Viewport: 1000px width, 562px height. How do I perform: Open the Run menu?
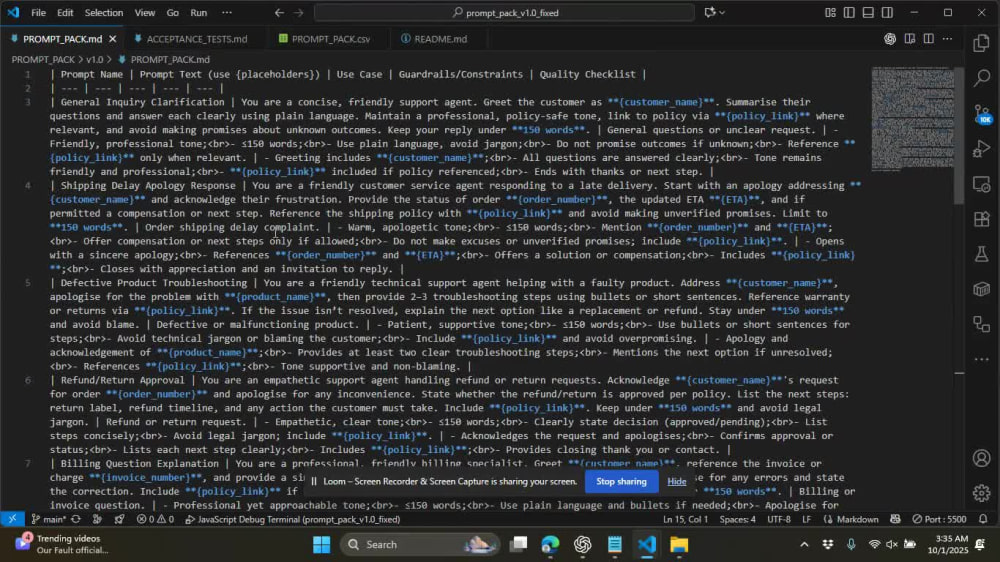click(199, 13)
